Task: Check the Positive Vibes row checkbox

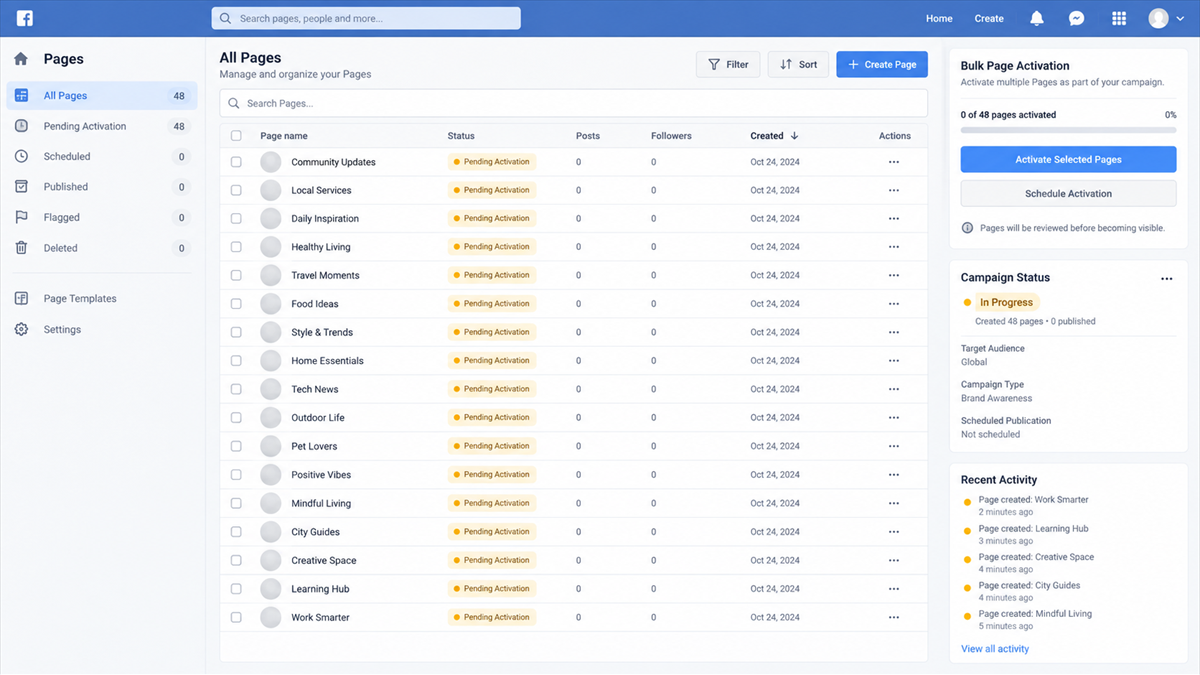Action: 236,475
